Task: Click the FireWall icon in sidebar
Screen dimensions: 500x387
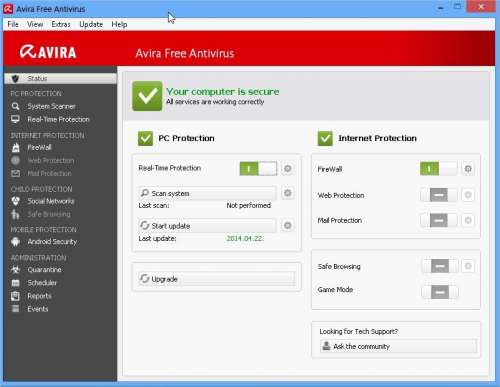Action: (16, 147)
